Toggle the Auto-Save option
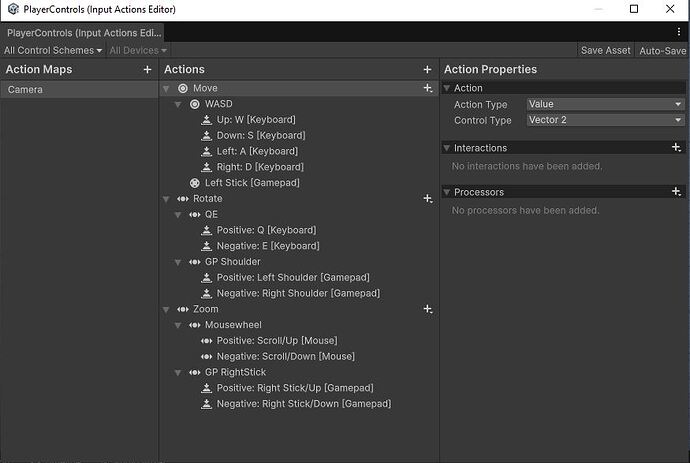The image size is (690, 463). click(662, 50)
